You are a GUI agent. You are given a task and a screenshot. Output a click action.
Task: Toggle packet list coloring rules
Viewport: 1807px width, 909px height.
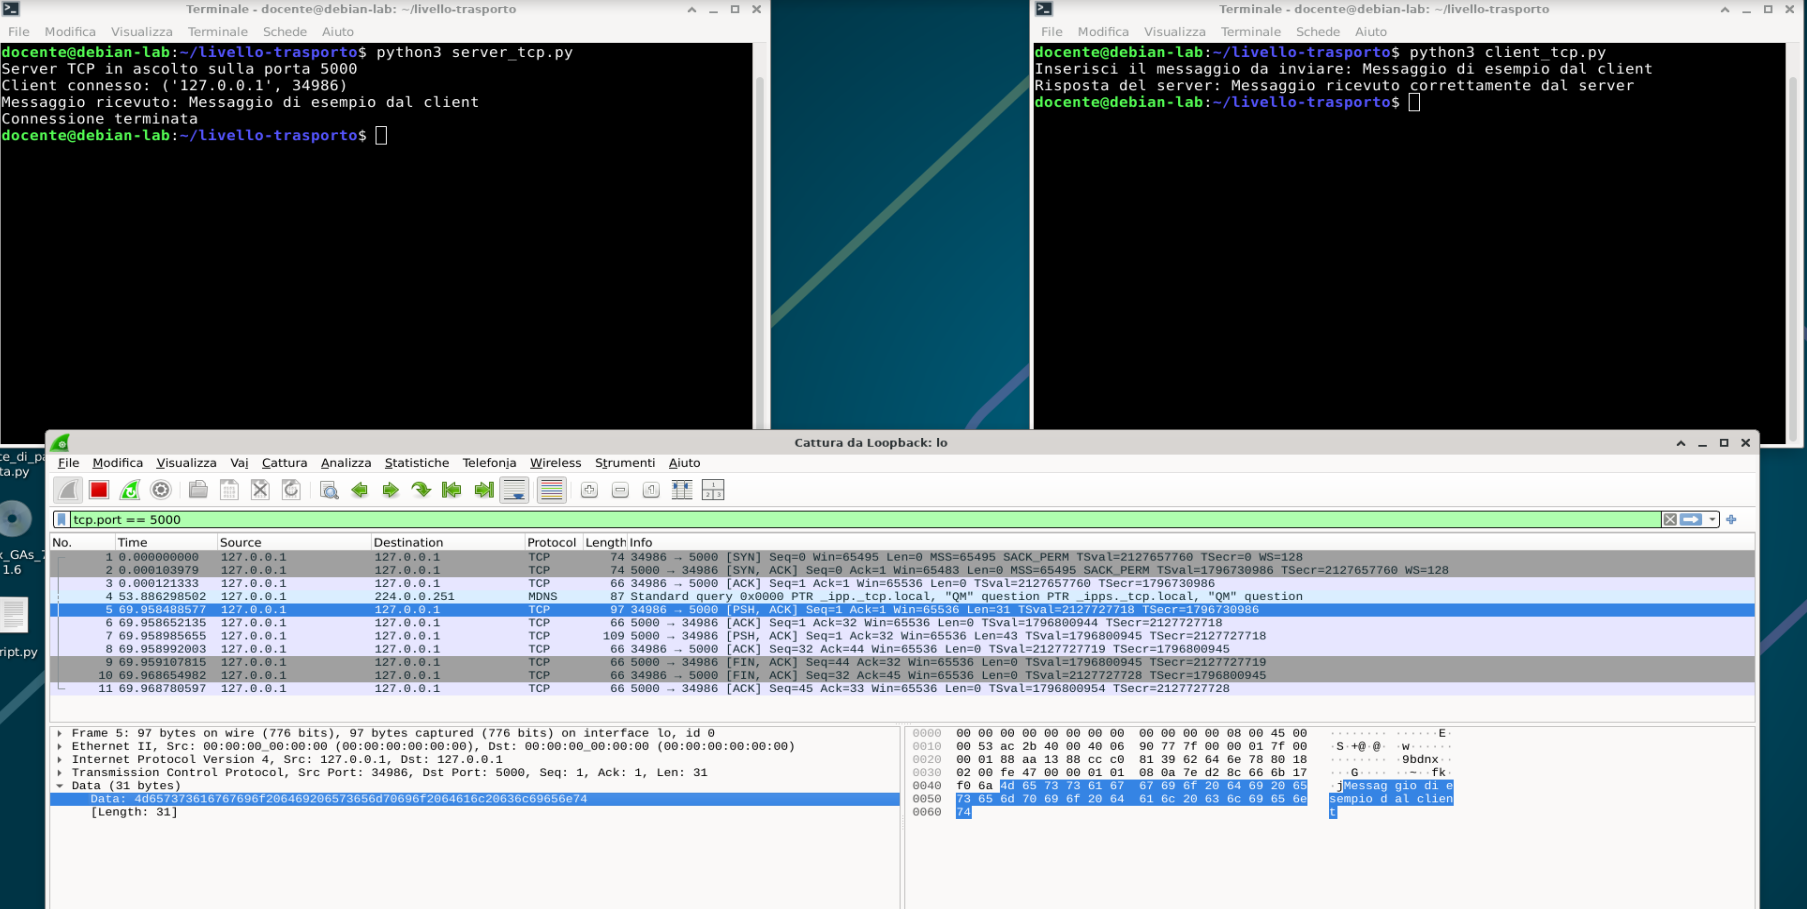click(x=551, y=490)
